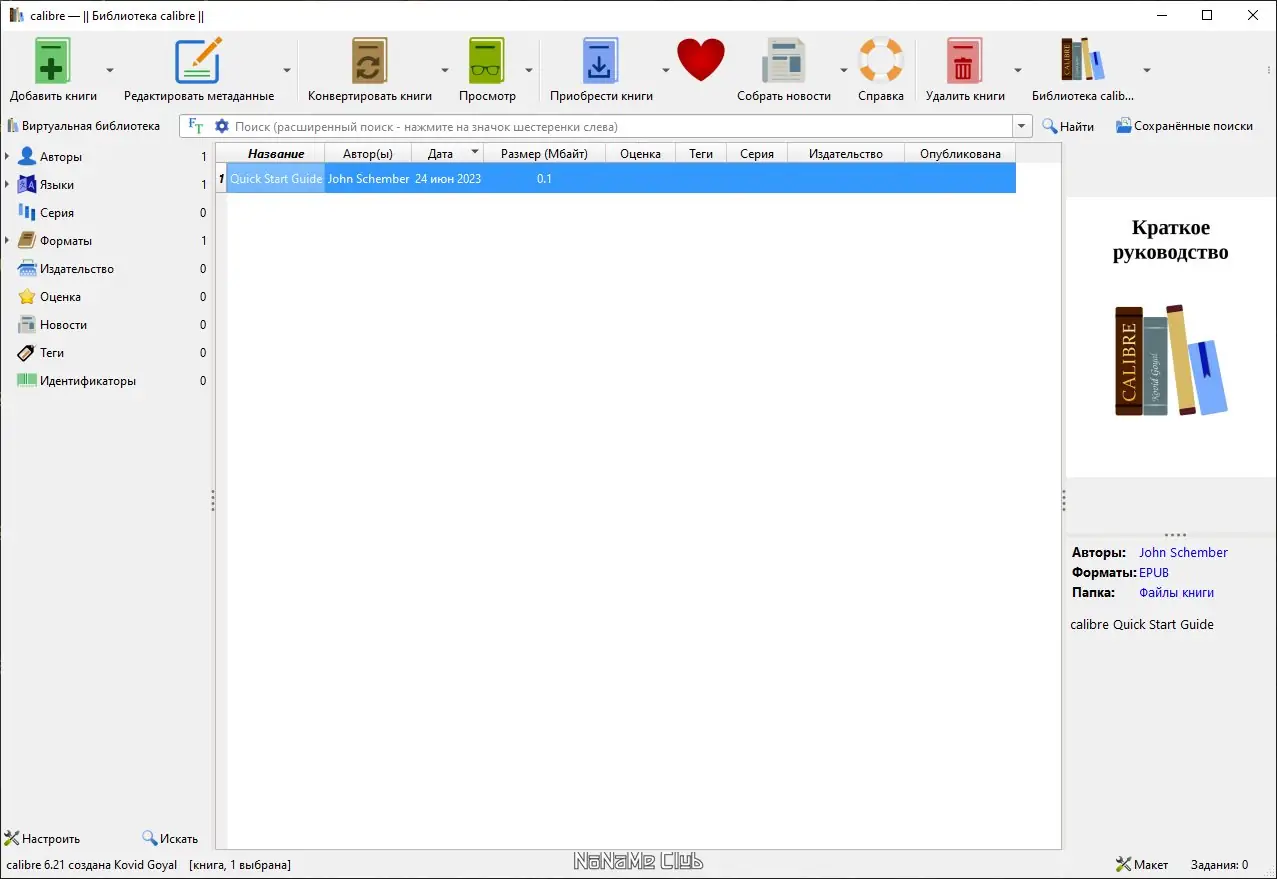
Task: Sort by Серия column header
Action: coord(757,153)
